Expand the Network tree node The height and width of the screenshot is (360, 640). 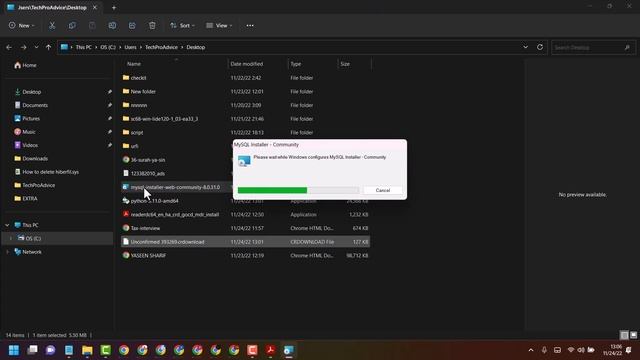pyautogui.click(x=7, y=252)
